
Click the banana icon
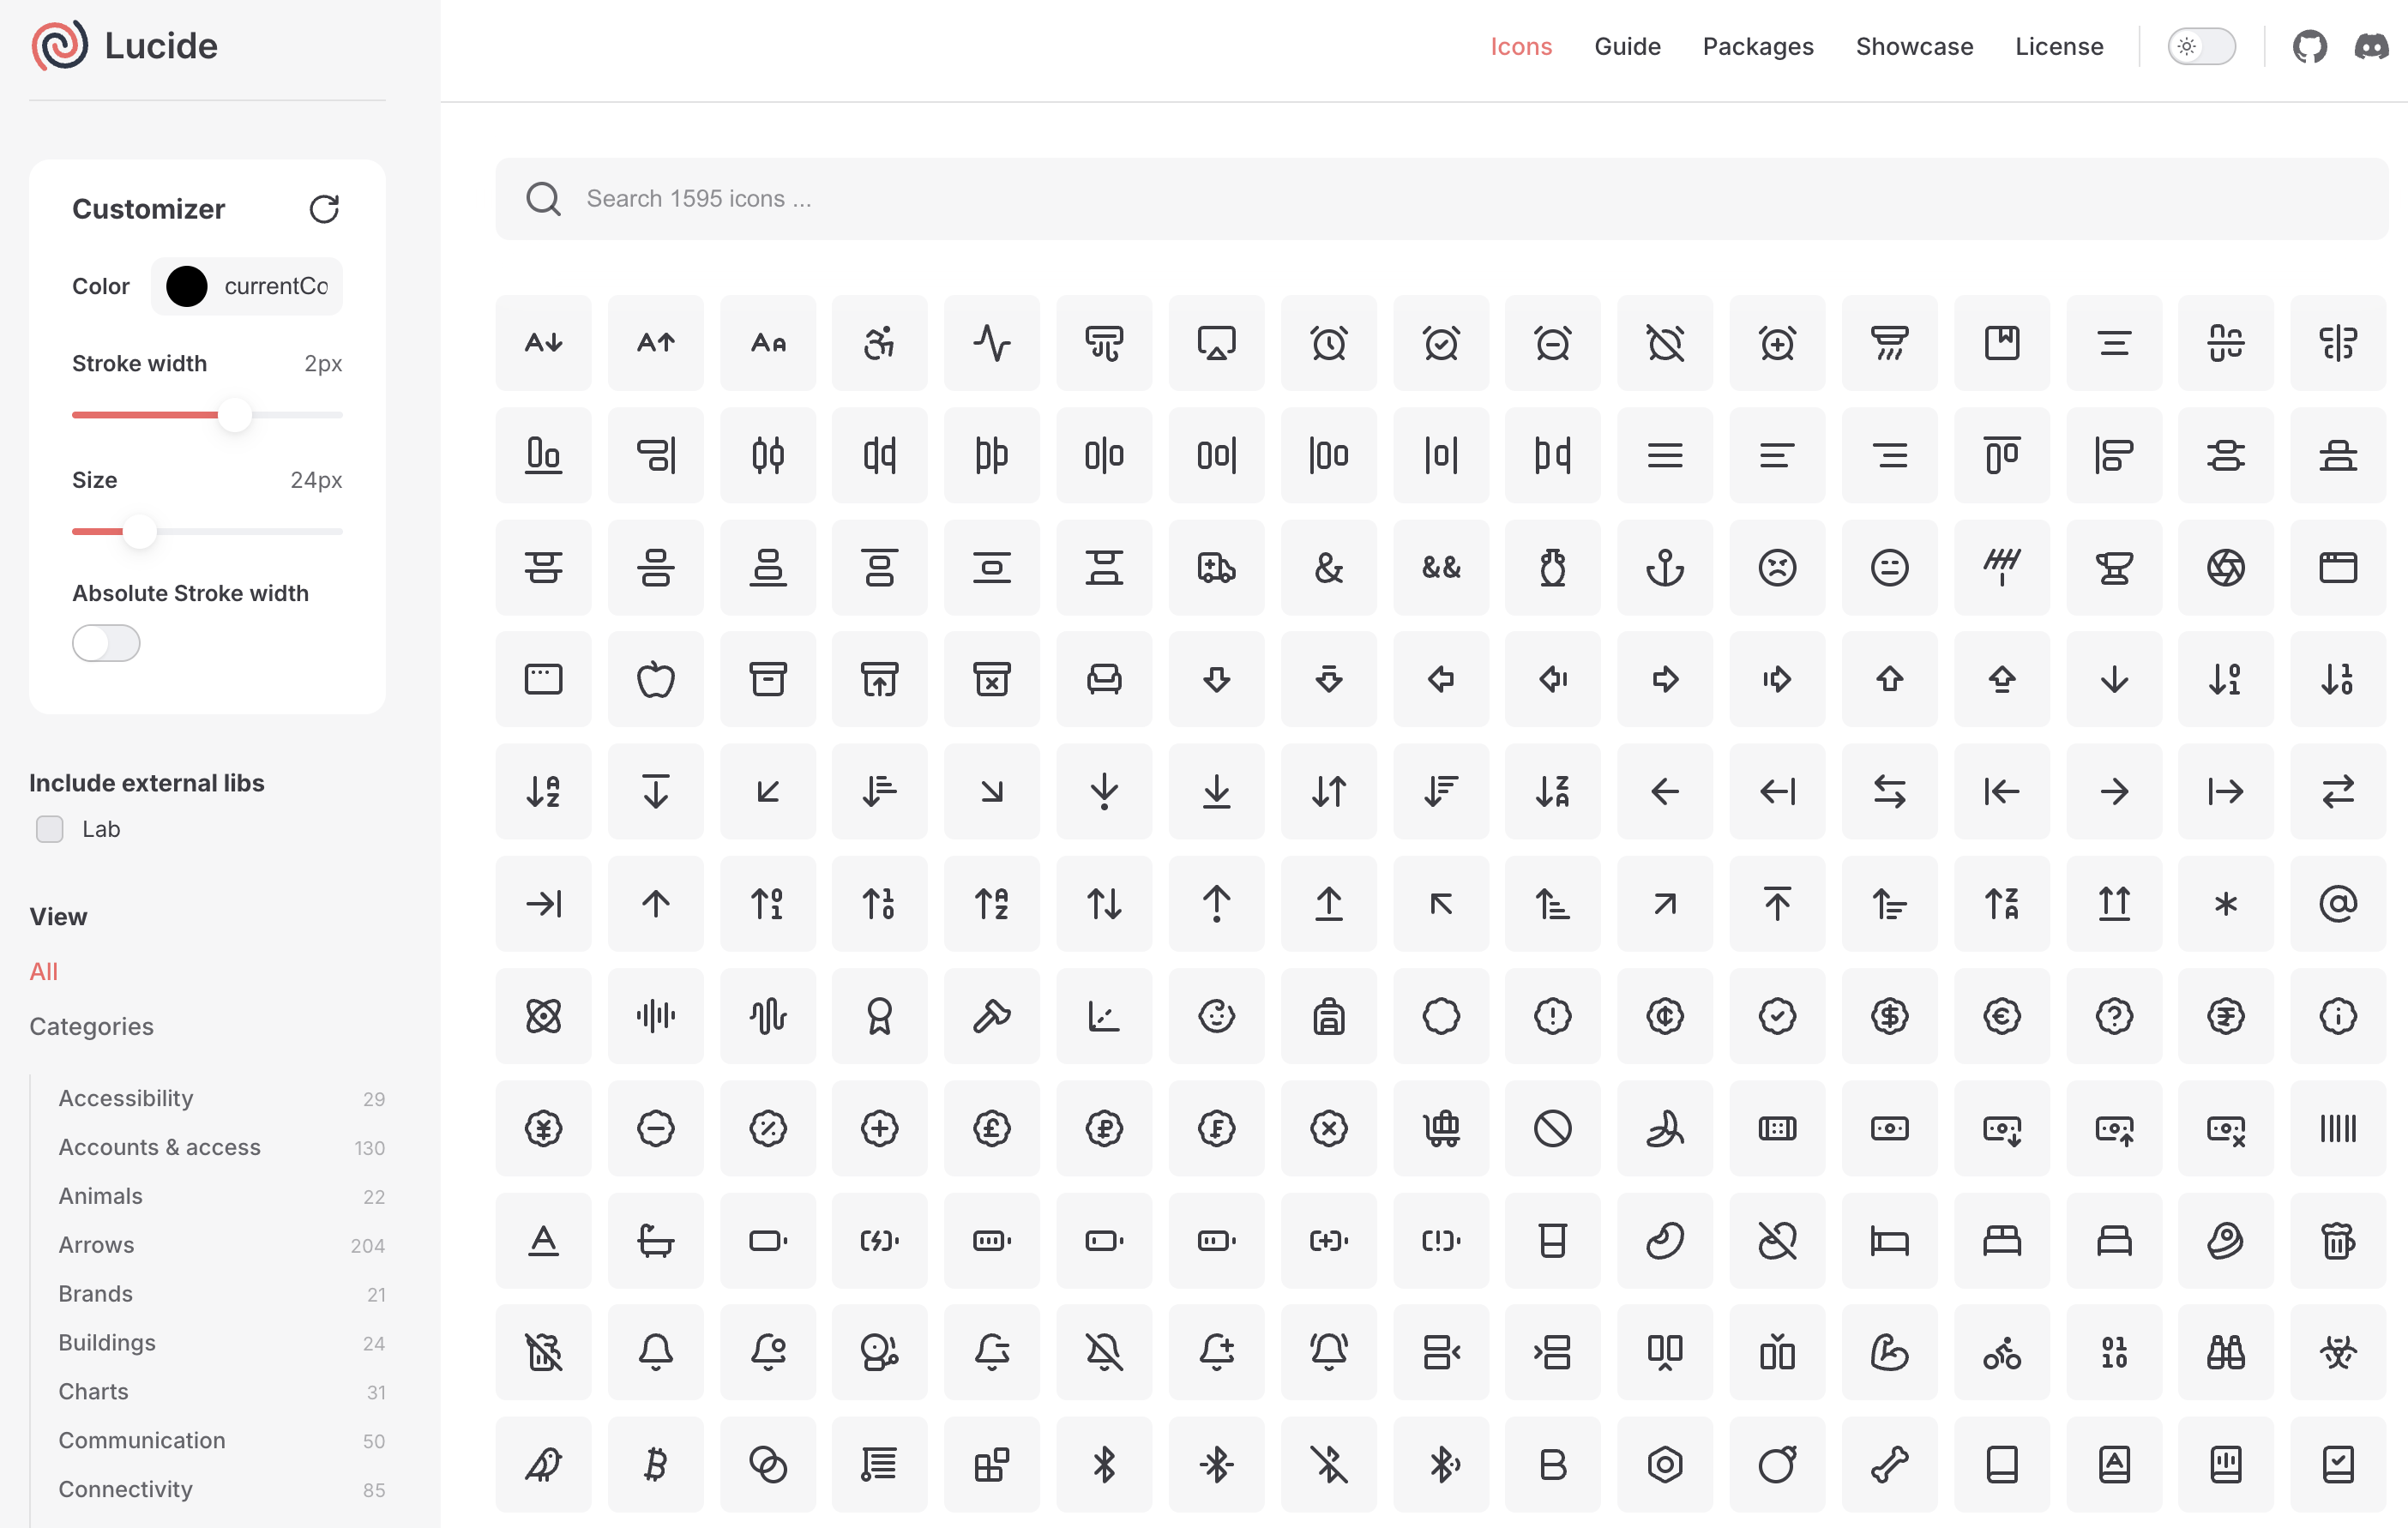1665,1129
